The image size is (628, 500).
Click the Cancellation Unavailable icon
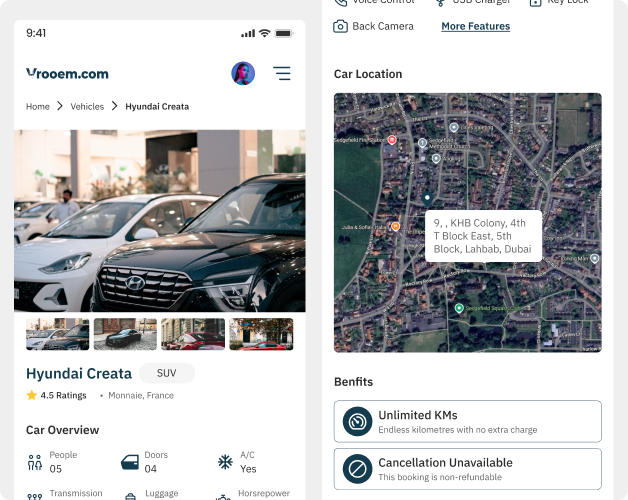357,469
